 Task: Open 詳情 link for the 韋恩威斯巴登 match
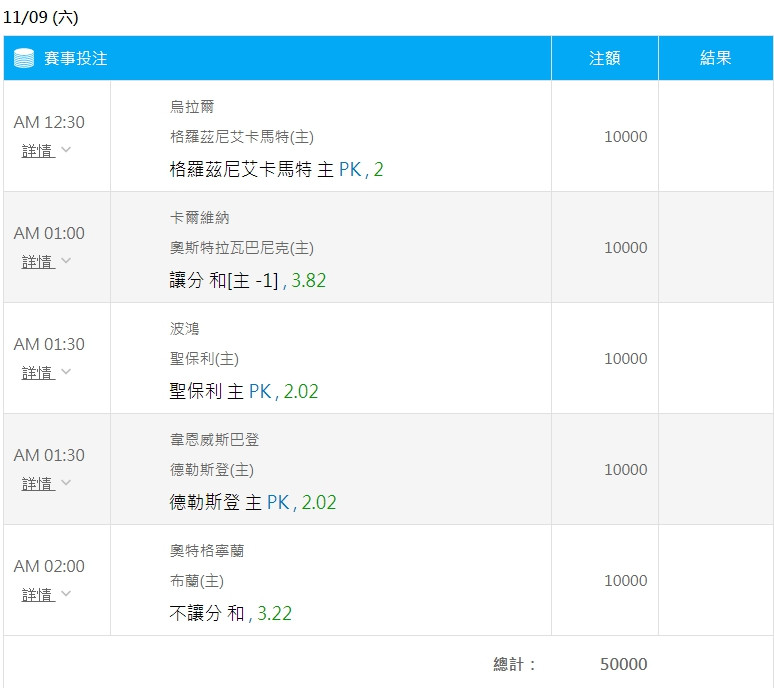click(38, 484)
